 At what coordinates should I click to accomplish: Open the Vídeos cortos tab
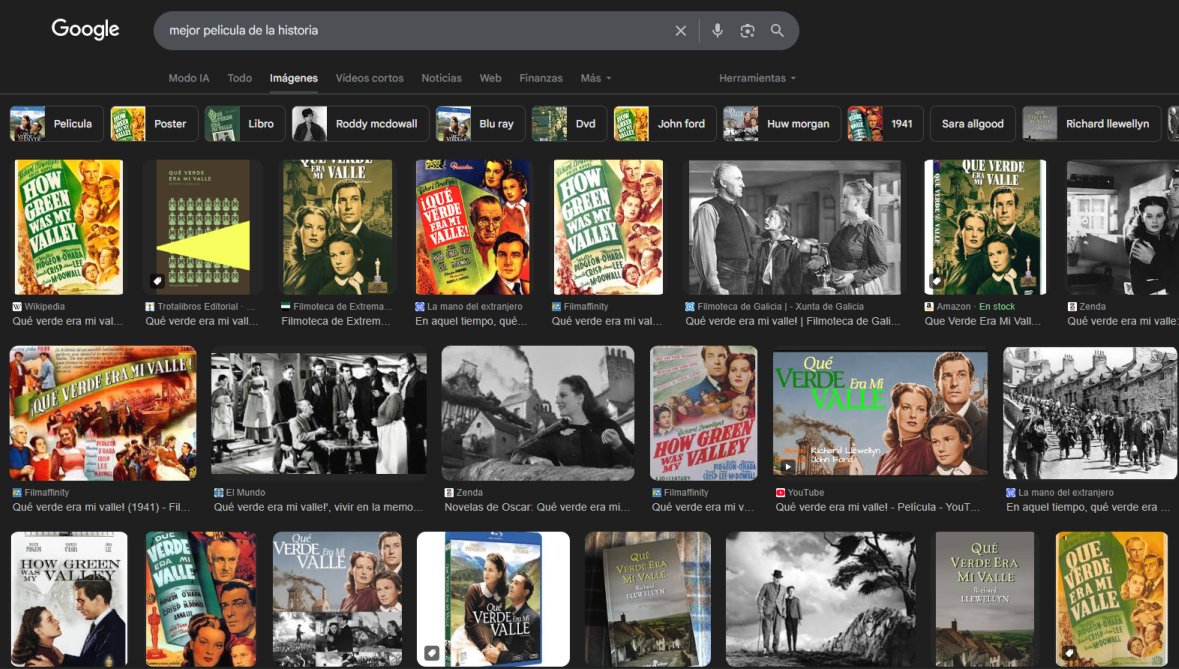point(369,78)
